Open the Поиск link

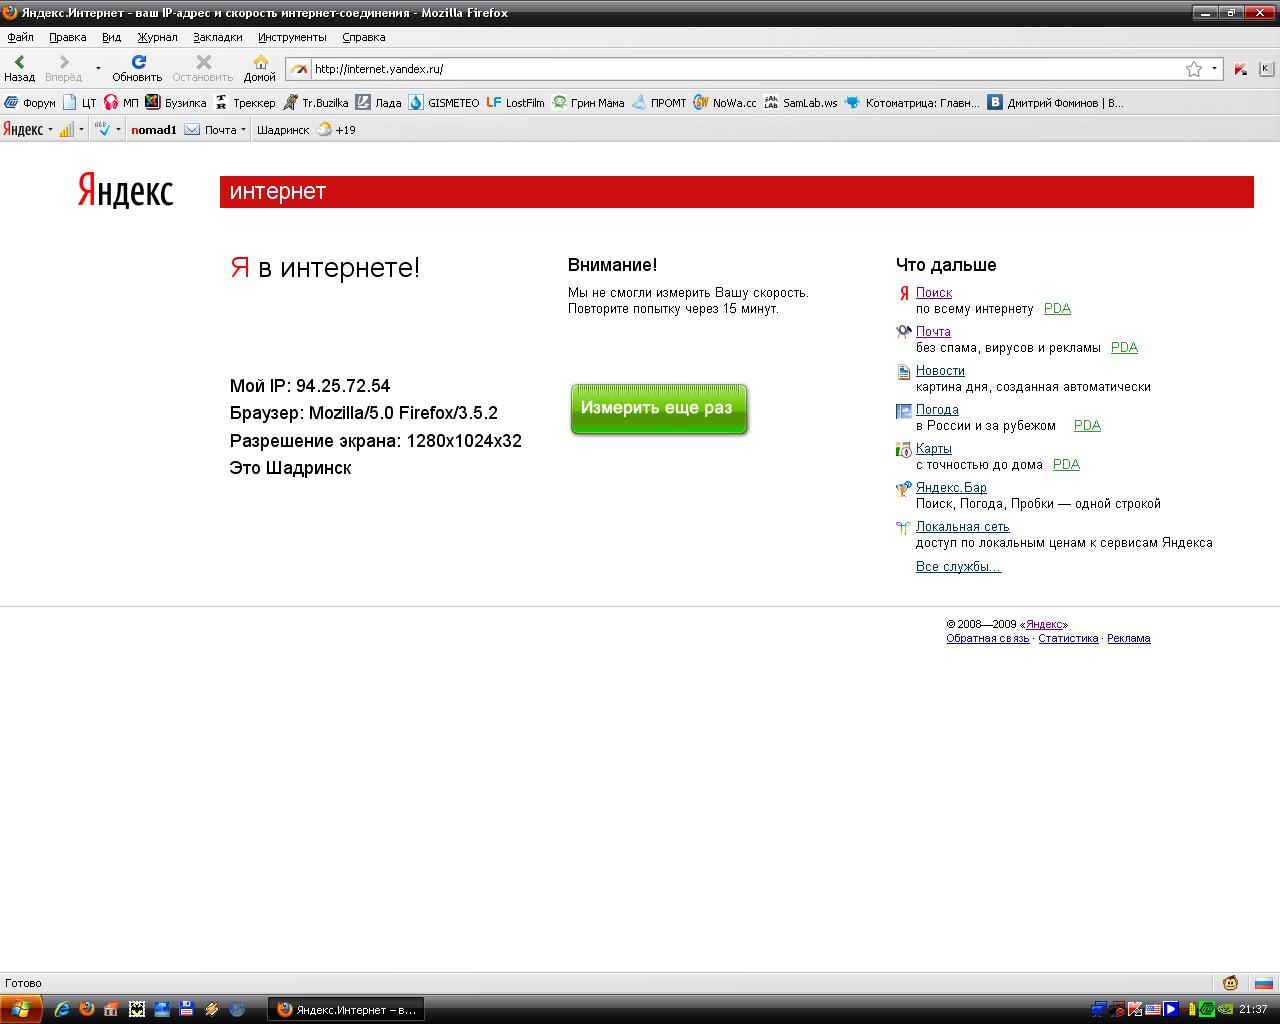(x=934, y=292)
